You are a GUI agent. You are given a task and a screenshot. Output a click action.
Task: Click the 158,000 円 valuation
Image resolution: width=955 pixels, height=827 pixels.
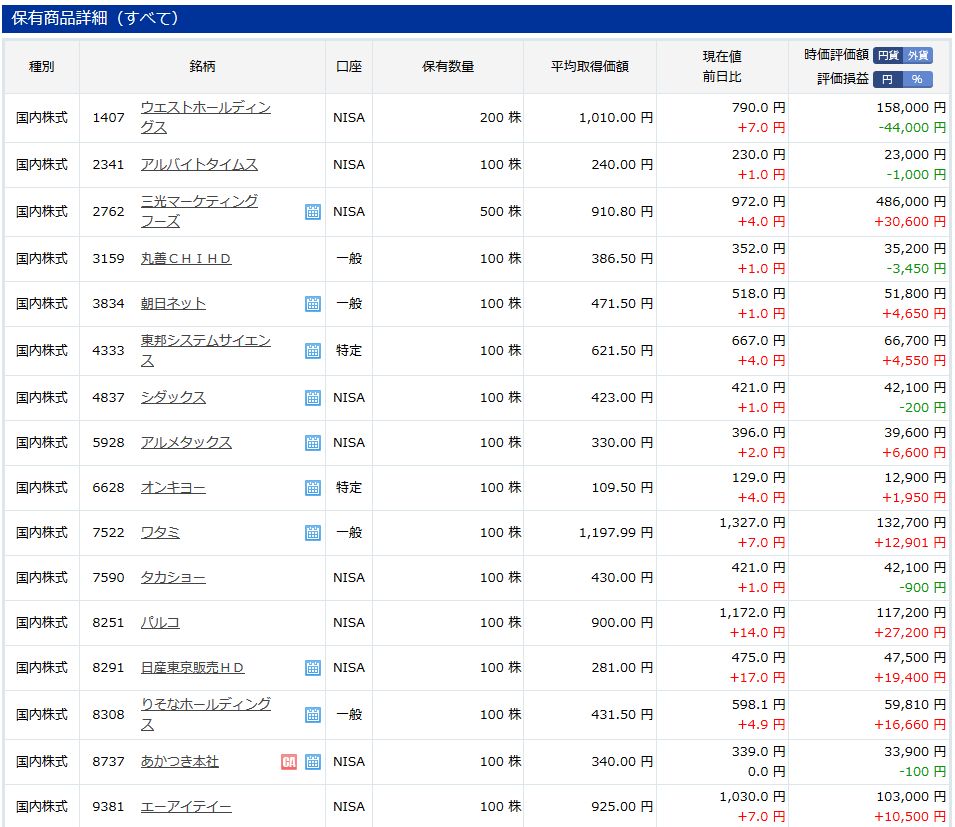[x=911, y=108]
